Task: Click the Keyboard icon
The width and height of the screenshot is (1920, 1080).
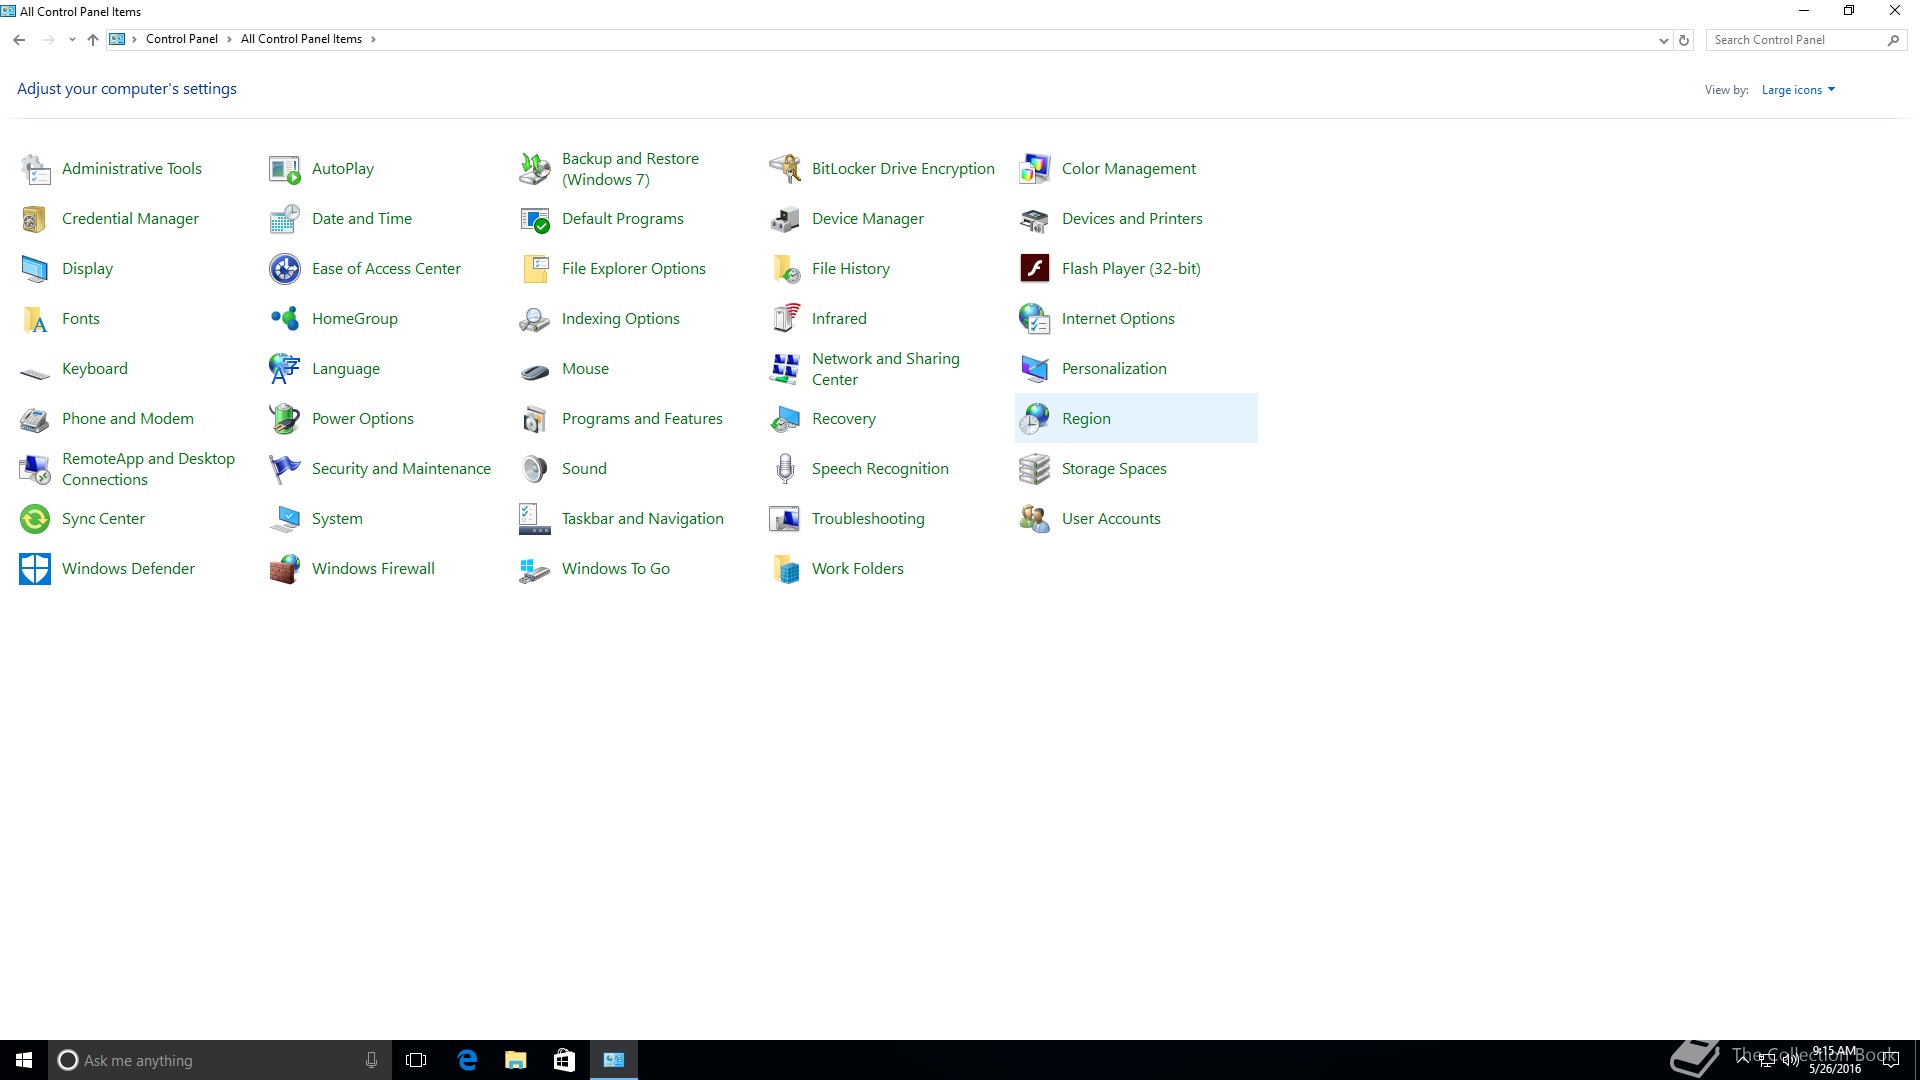Action: click(x=35, y=372)
